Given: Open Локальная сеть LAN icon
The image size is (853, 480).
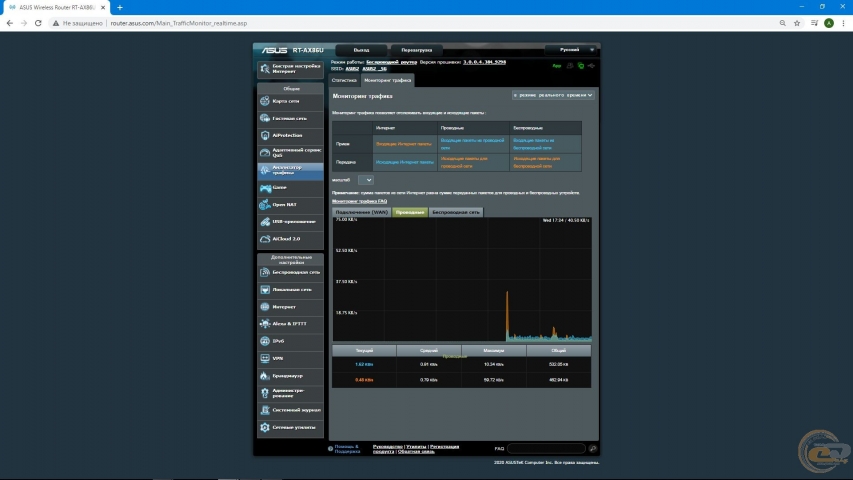Looking at the screenshot, I should point(265,290).
